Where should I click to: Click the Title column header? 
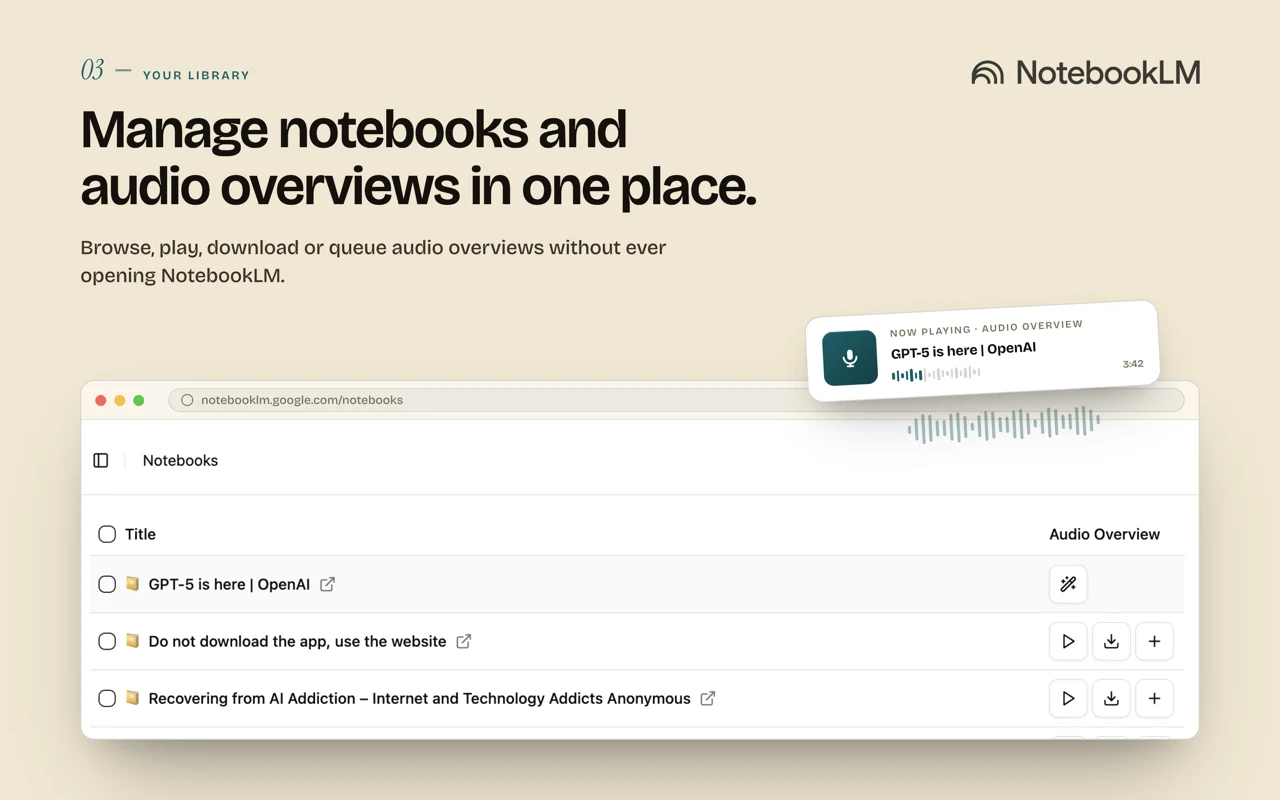coord(140,534)
